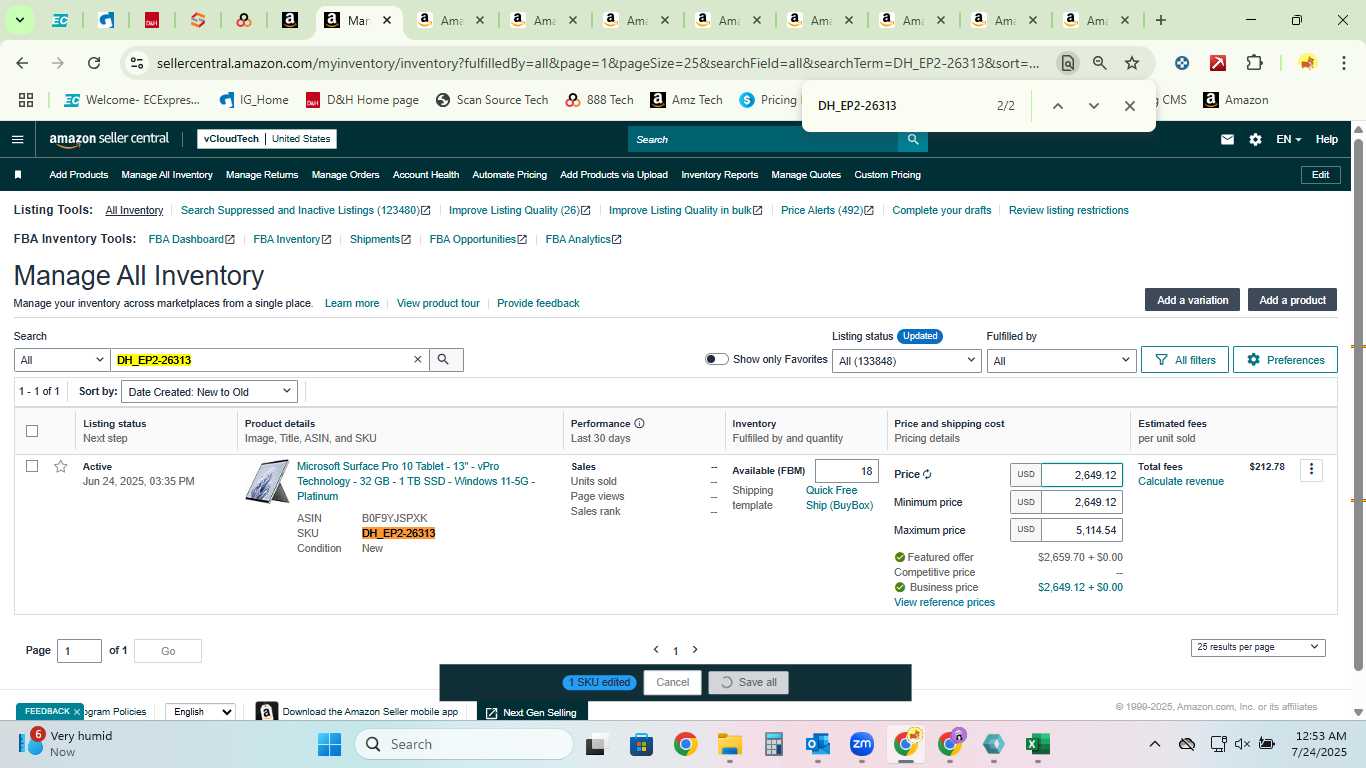The width and height of the screenshot is (1366, 768).
Task: Go to previous find-in-page match
Action: [1058, 106]
